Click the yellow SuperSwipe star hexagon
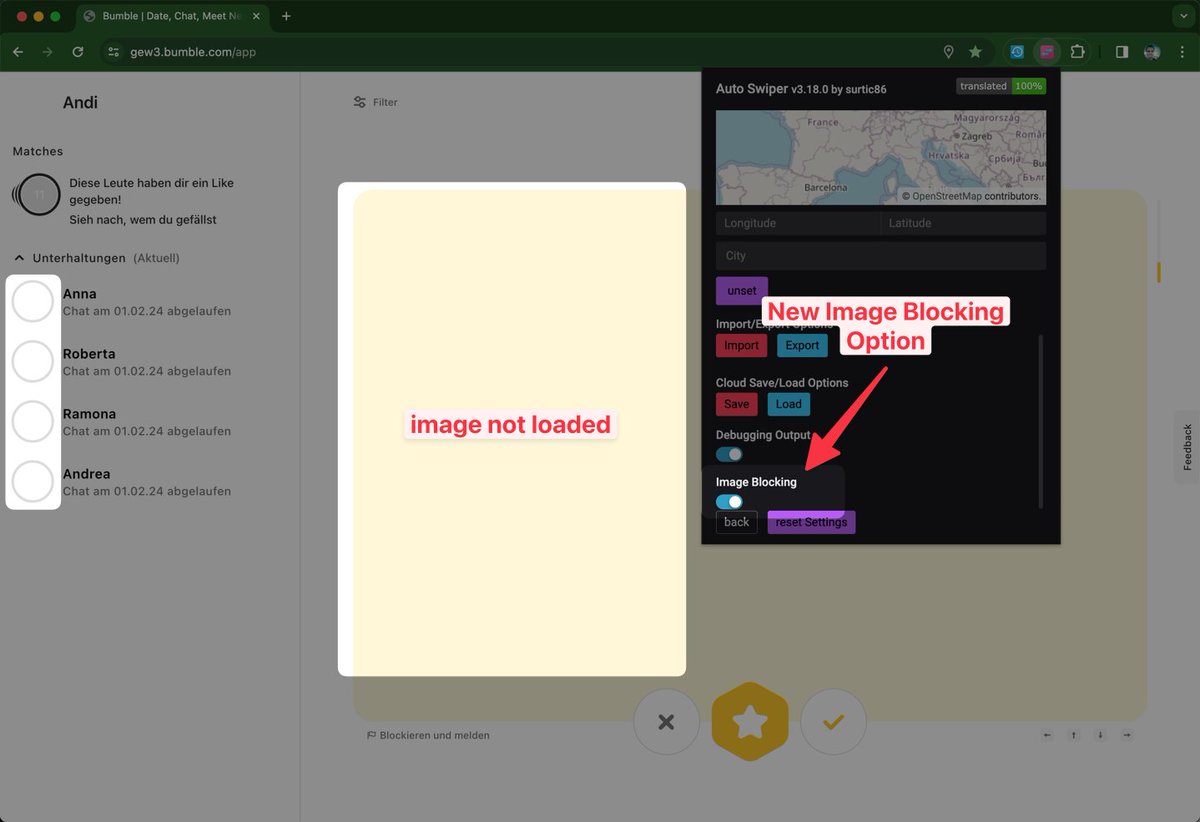 (x=750, y=722)
